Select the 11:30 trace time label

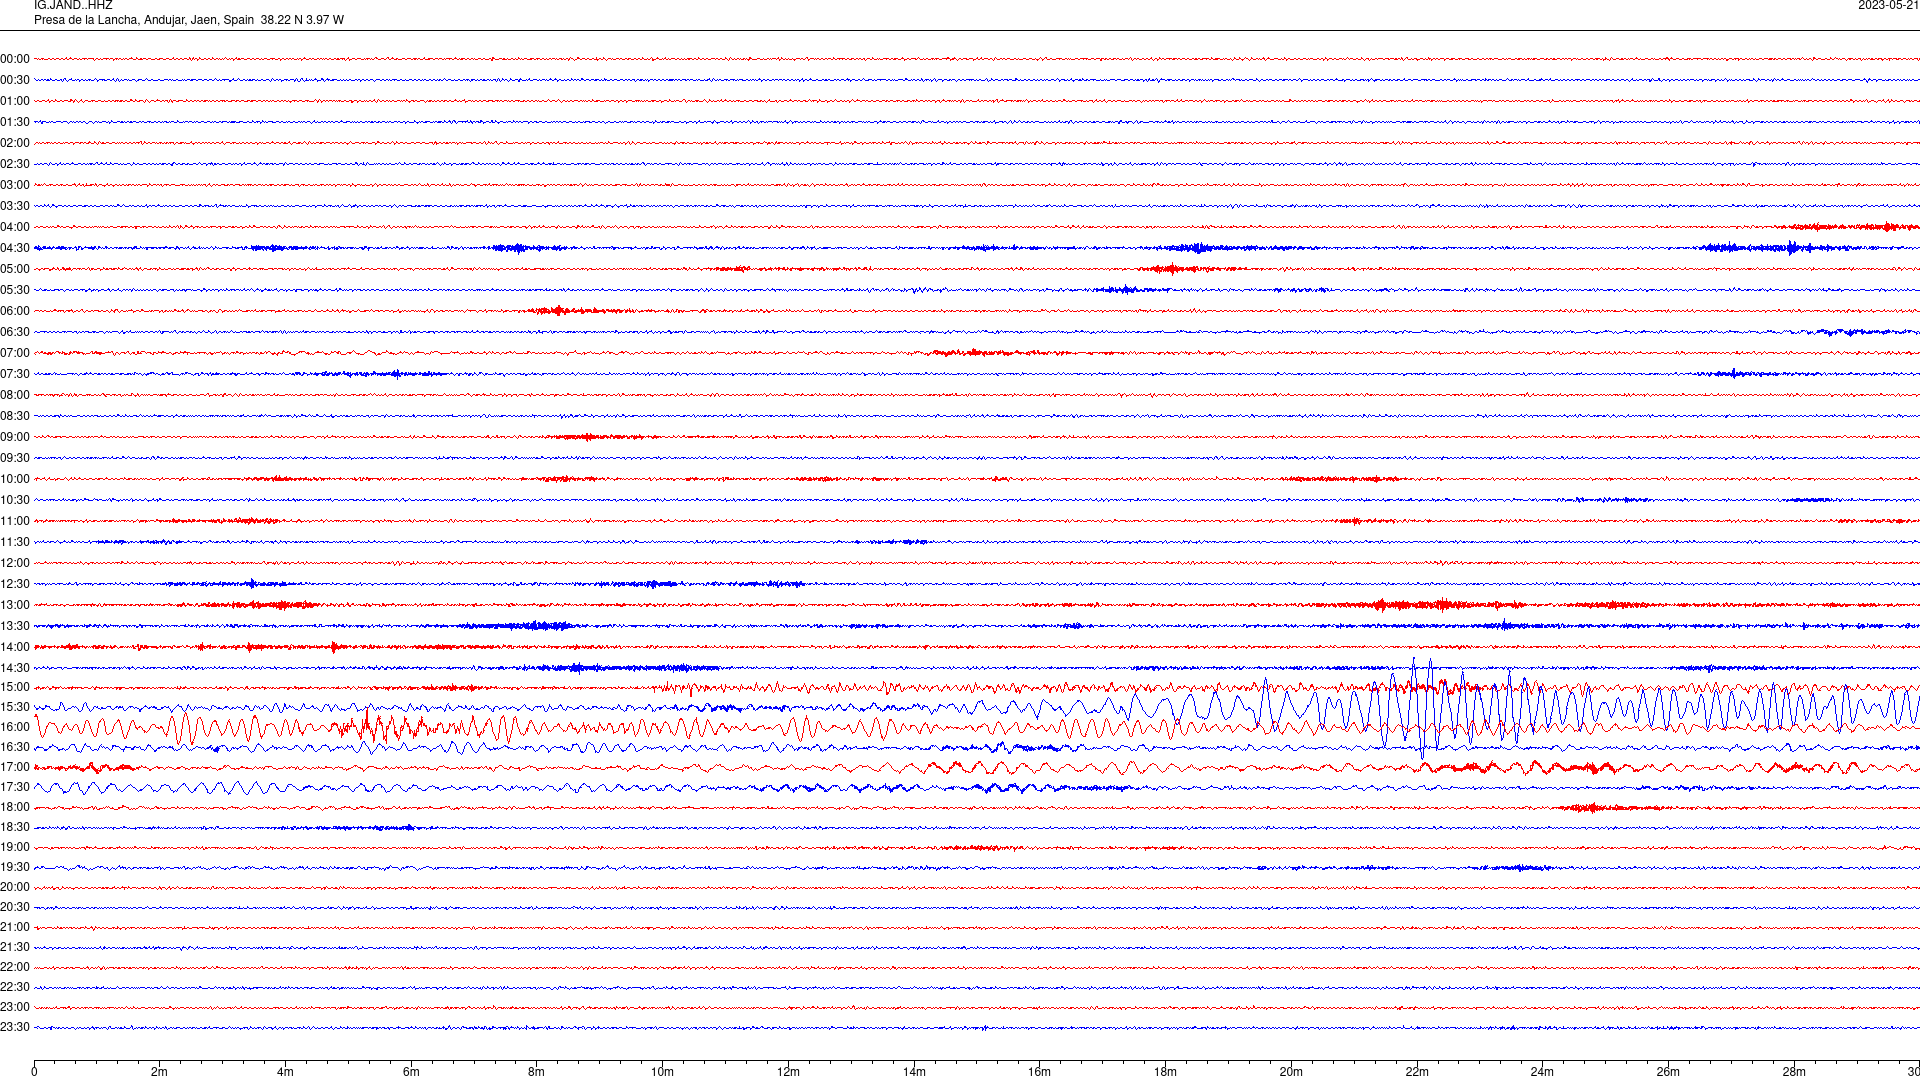coord(15,542)
